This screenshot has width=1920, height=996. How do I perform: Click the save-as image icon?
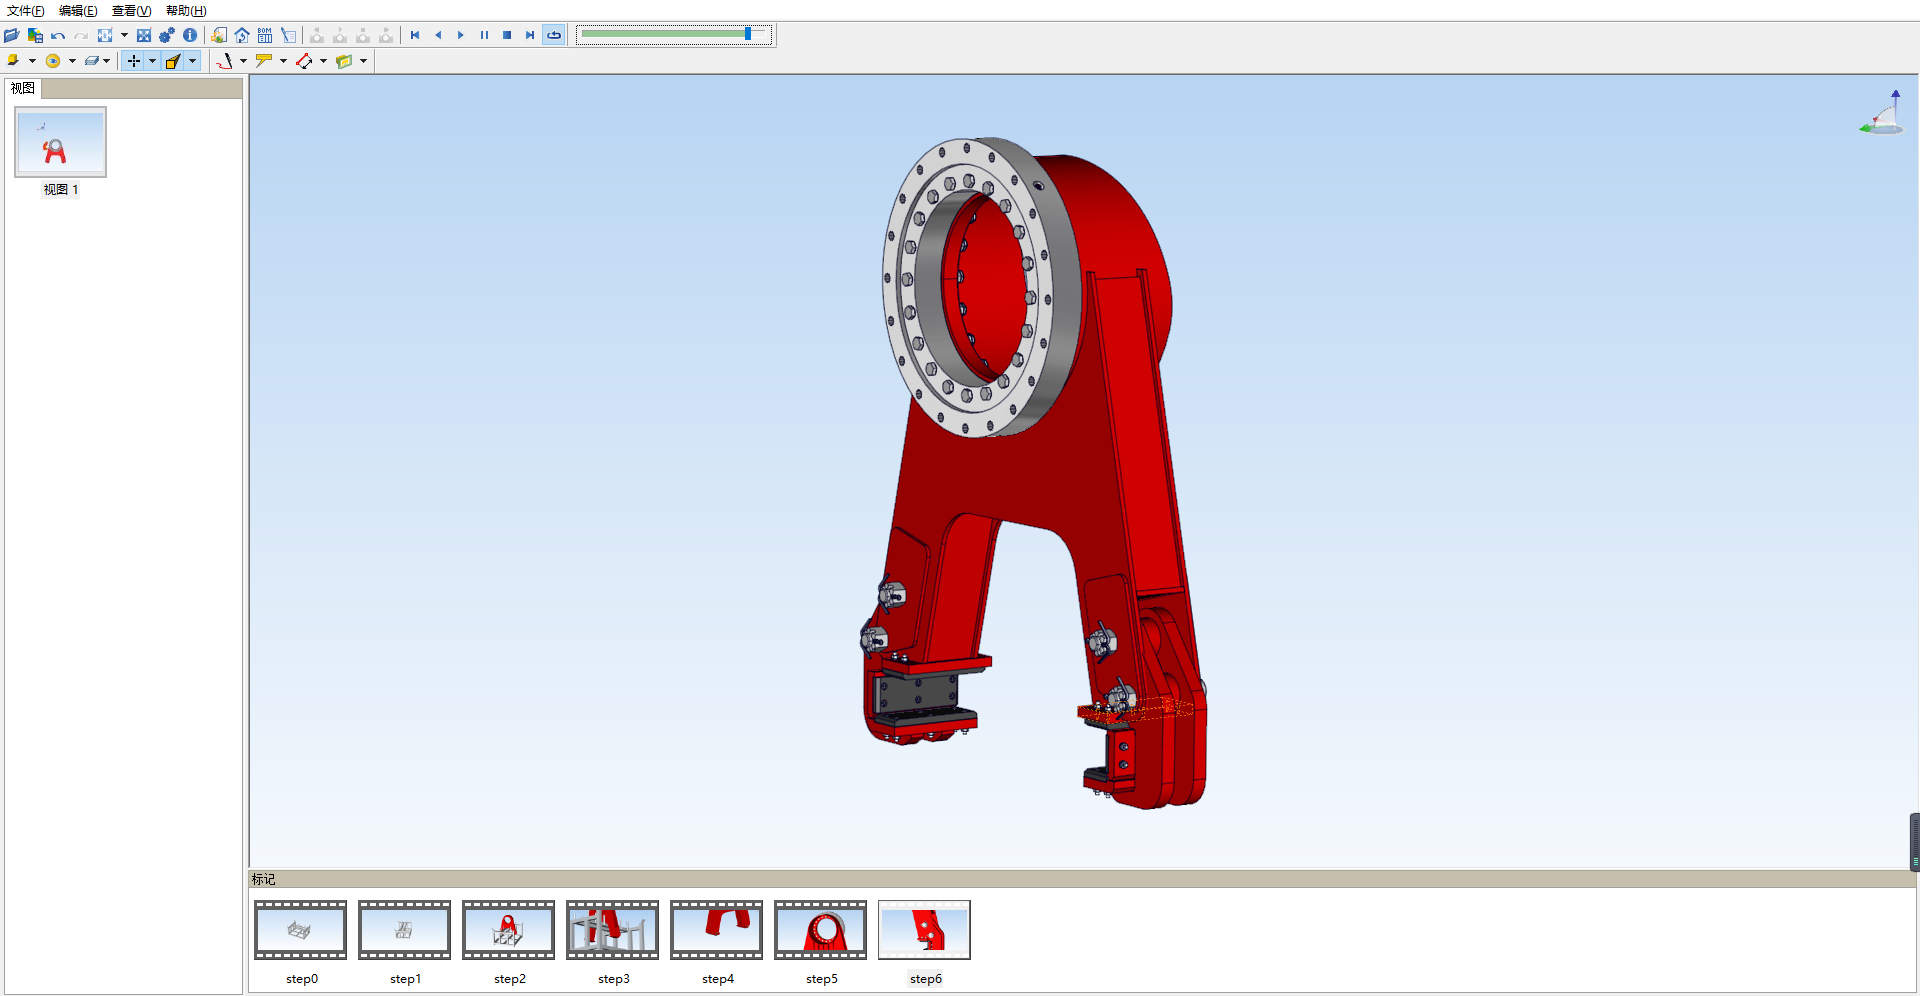[35, 35]
